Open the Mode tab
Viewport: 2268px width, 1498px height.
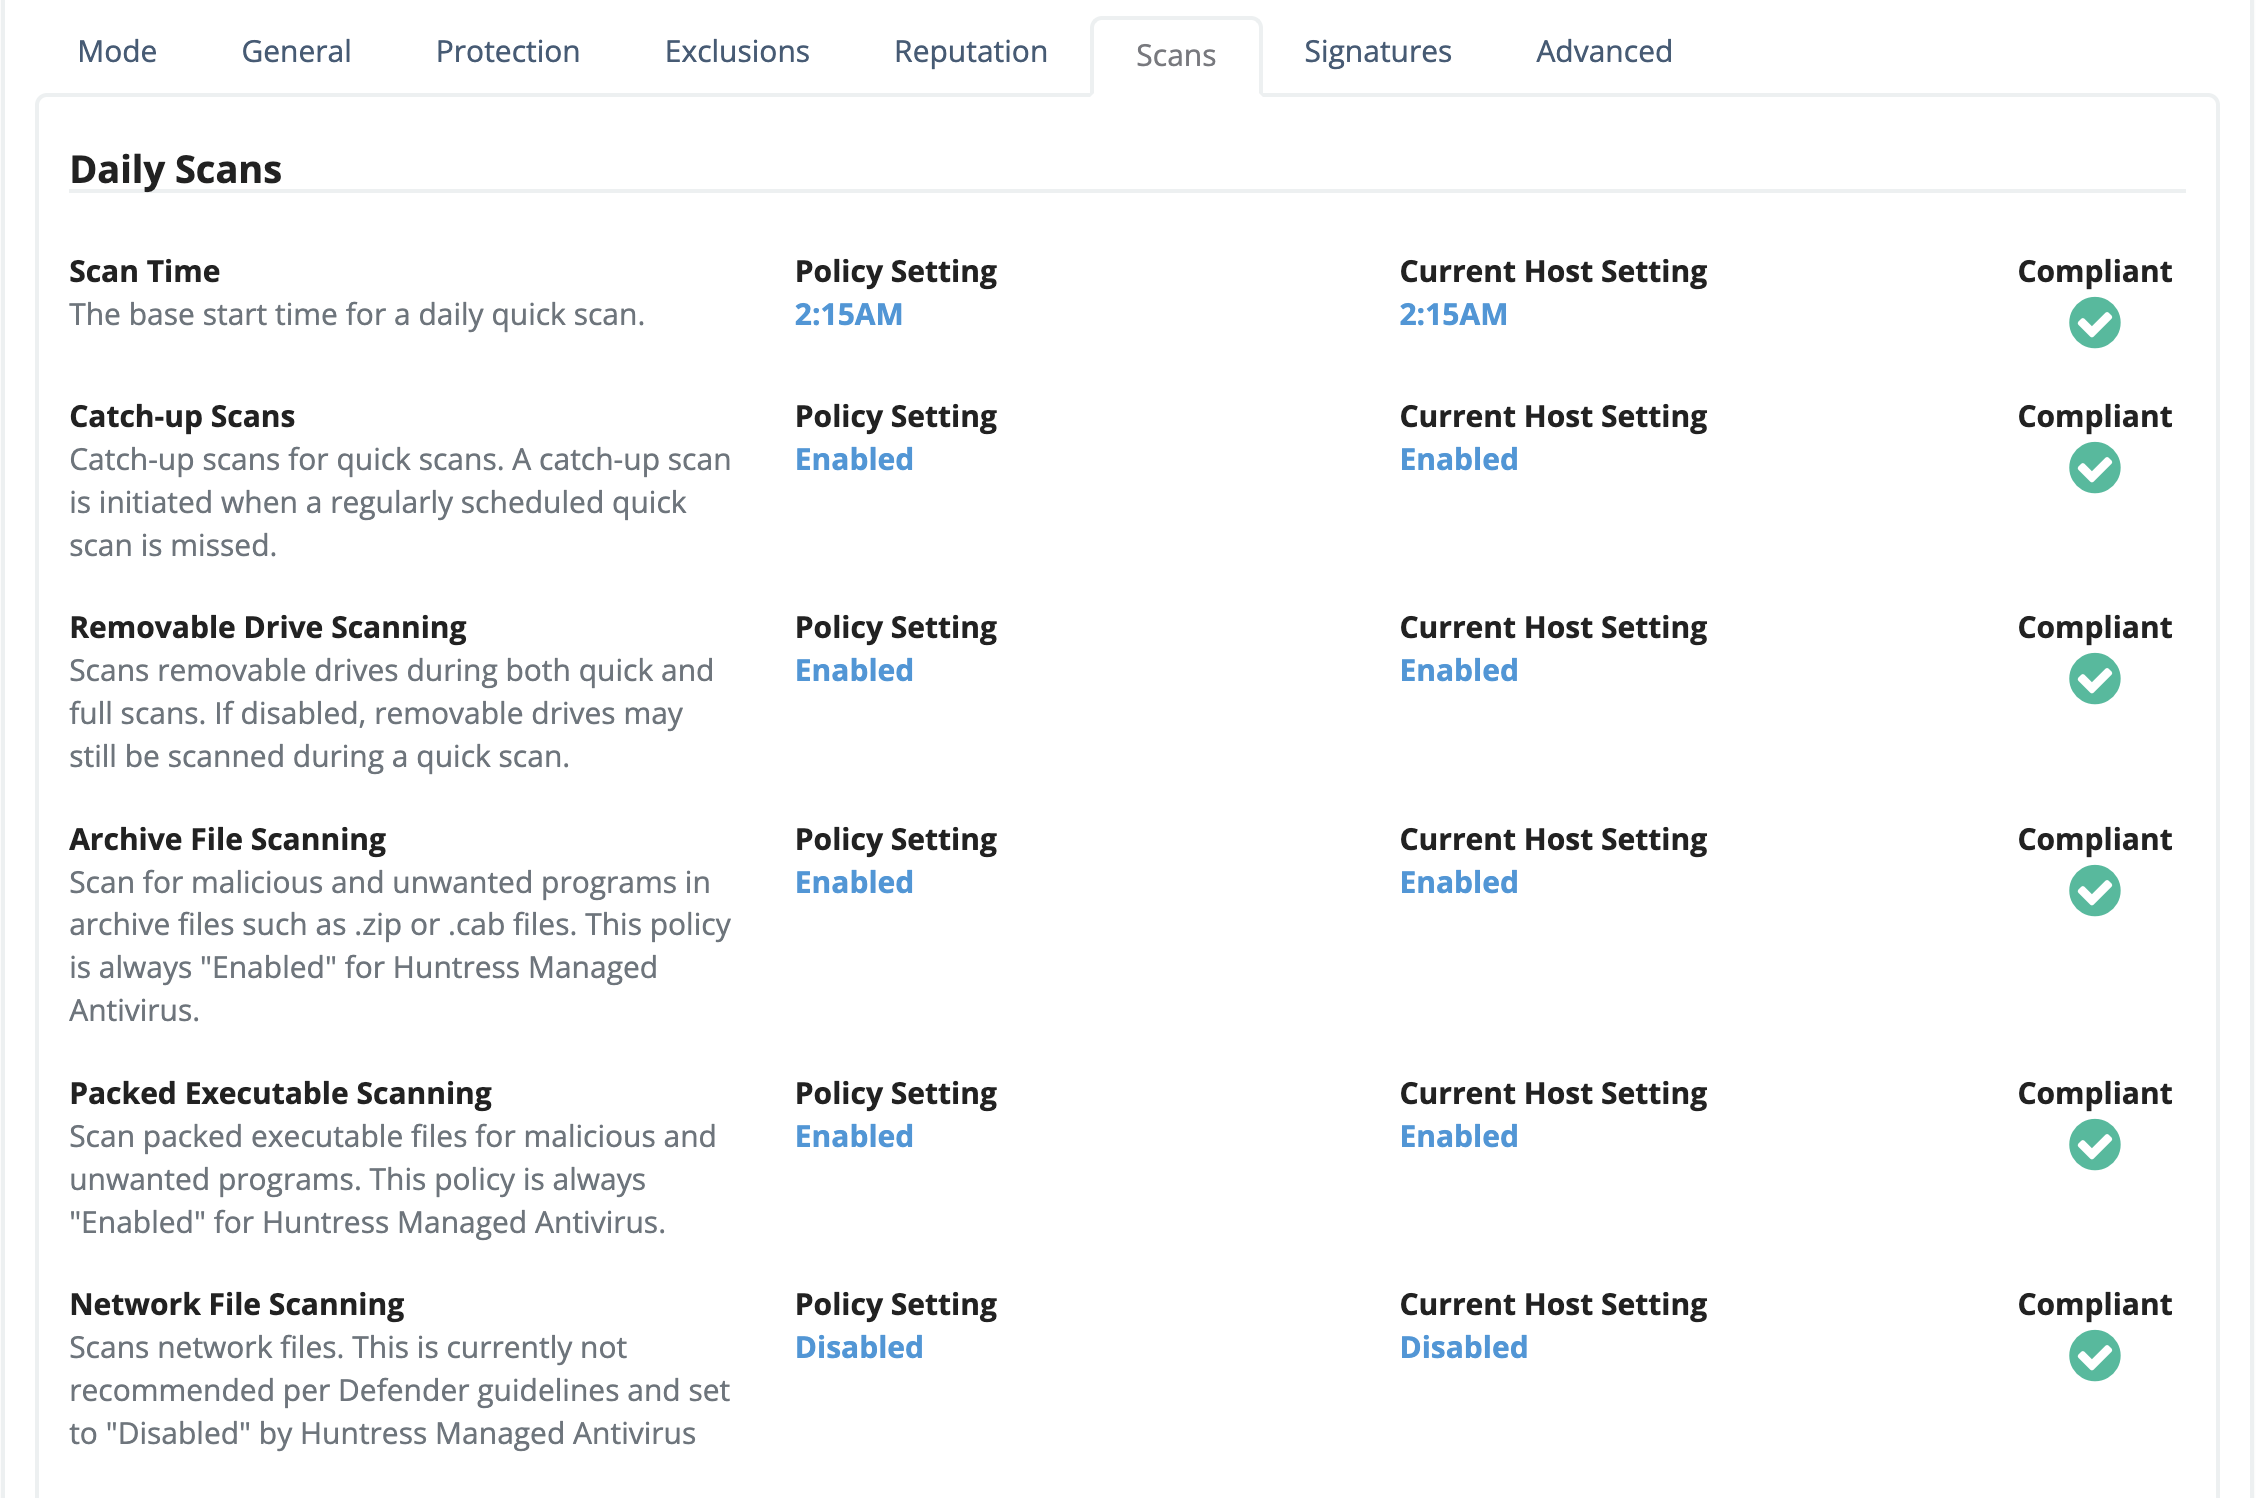coord(117,51)
